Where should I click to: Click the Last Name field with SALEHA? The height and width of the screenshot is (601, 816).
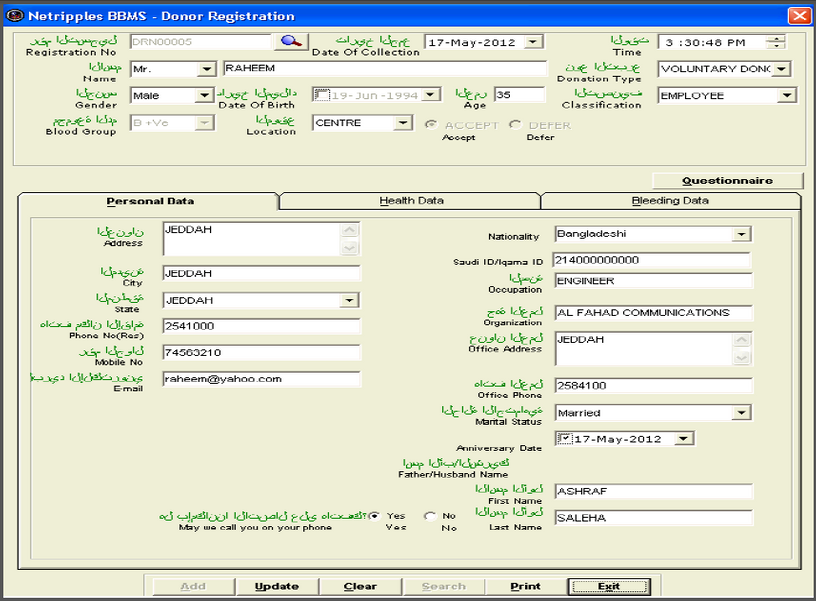pyautogui.click(x=654, y=518)
